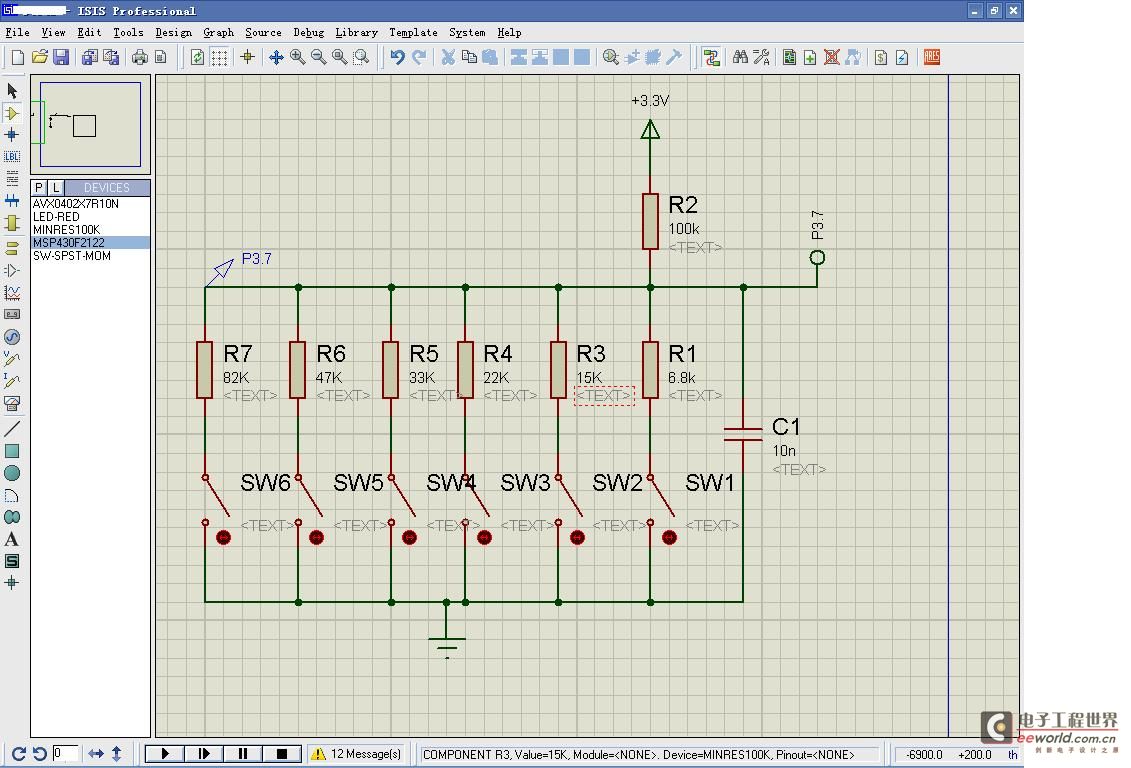Select the Subcircuit mode tool
Viewport: 1131px width, 768px height.
[x=12, y=224]
